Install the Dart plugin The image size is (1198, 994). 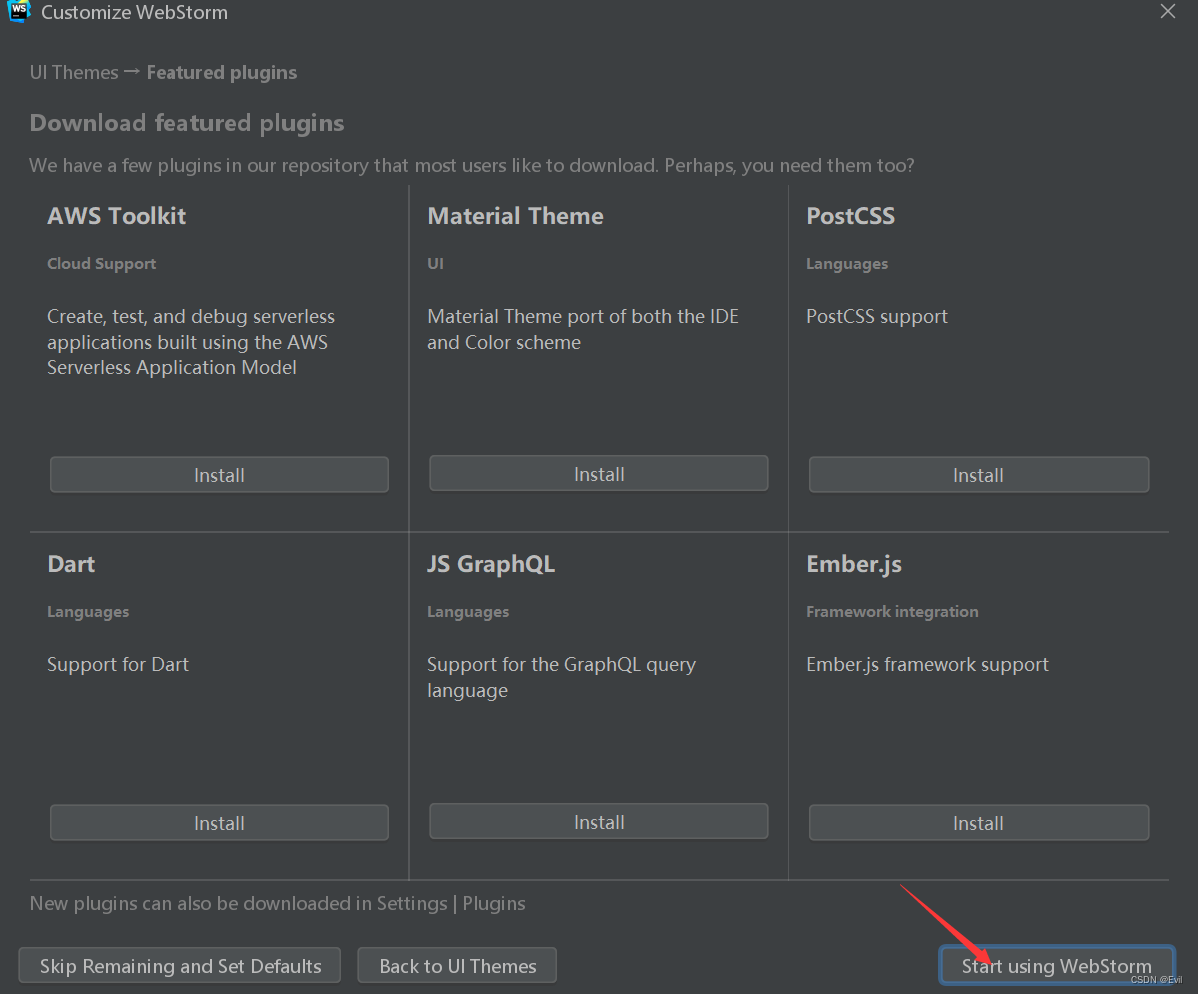tap(218, 822)
